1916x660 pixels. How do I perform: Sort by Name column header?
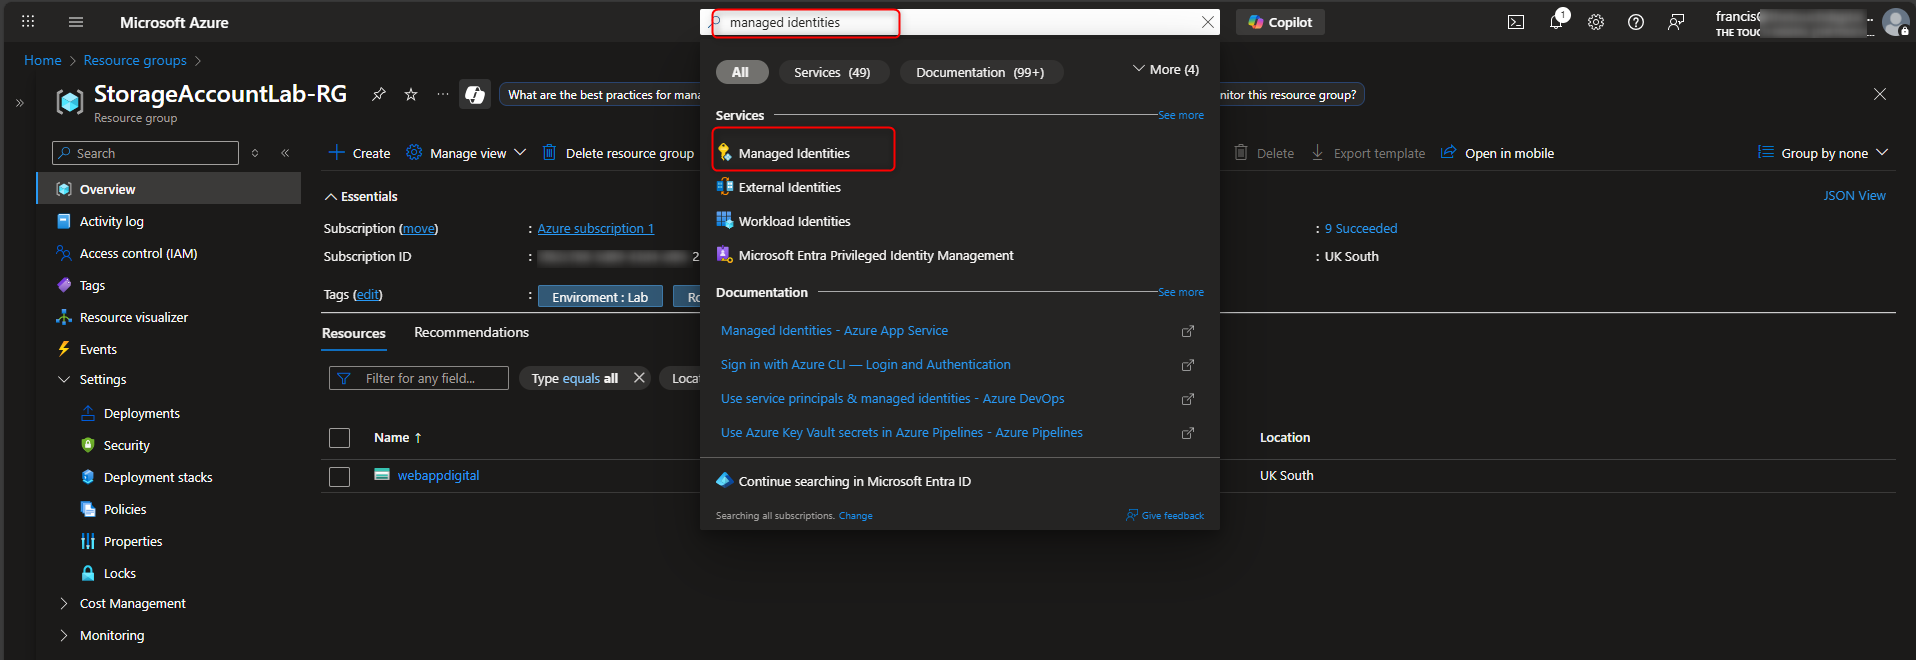pyautogui.click(x=398, y=437)
